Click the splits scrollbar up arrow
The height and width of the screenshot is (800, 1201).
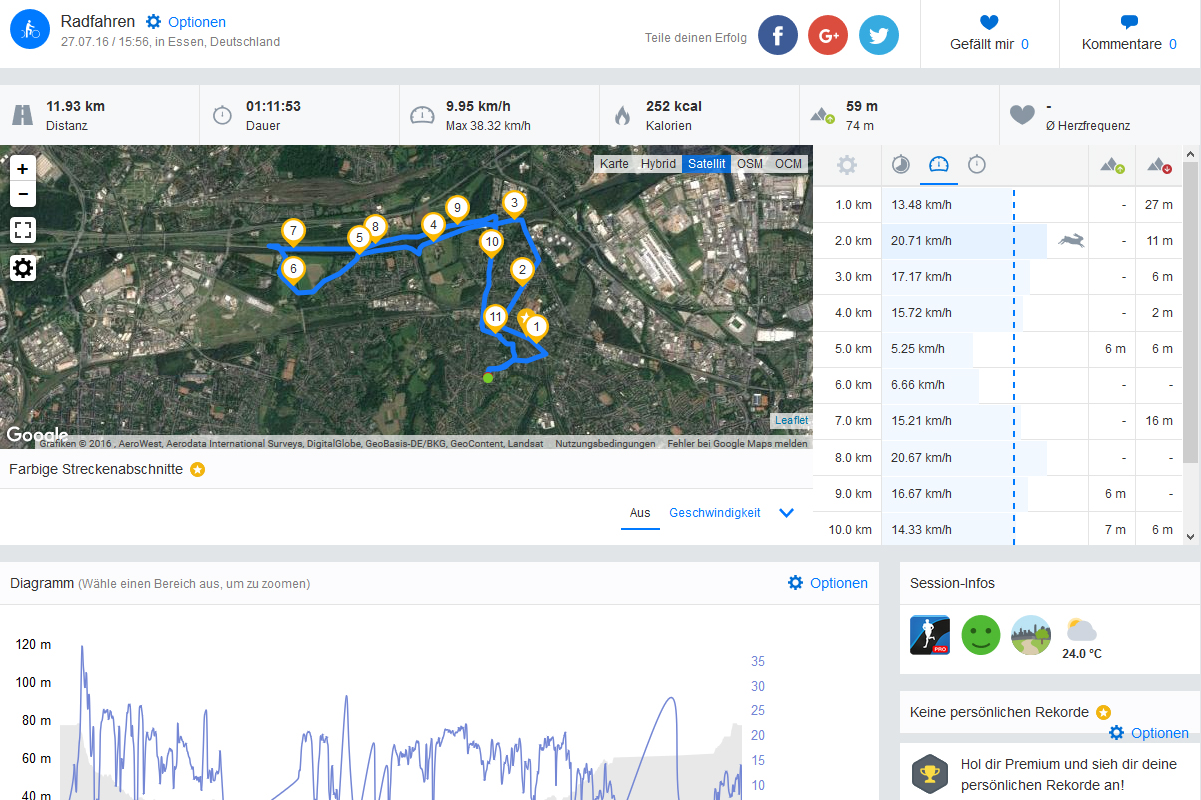[1190, 154]
